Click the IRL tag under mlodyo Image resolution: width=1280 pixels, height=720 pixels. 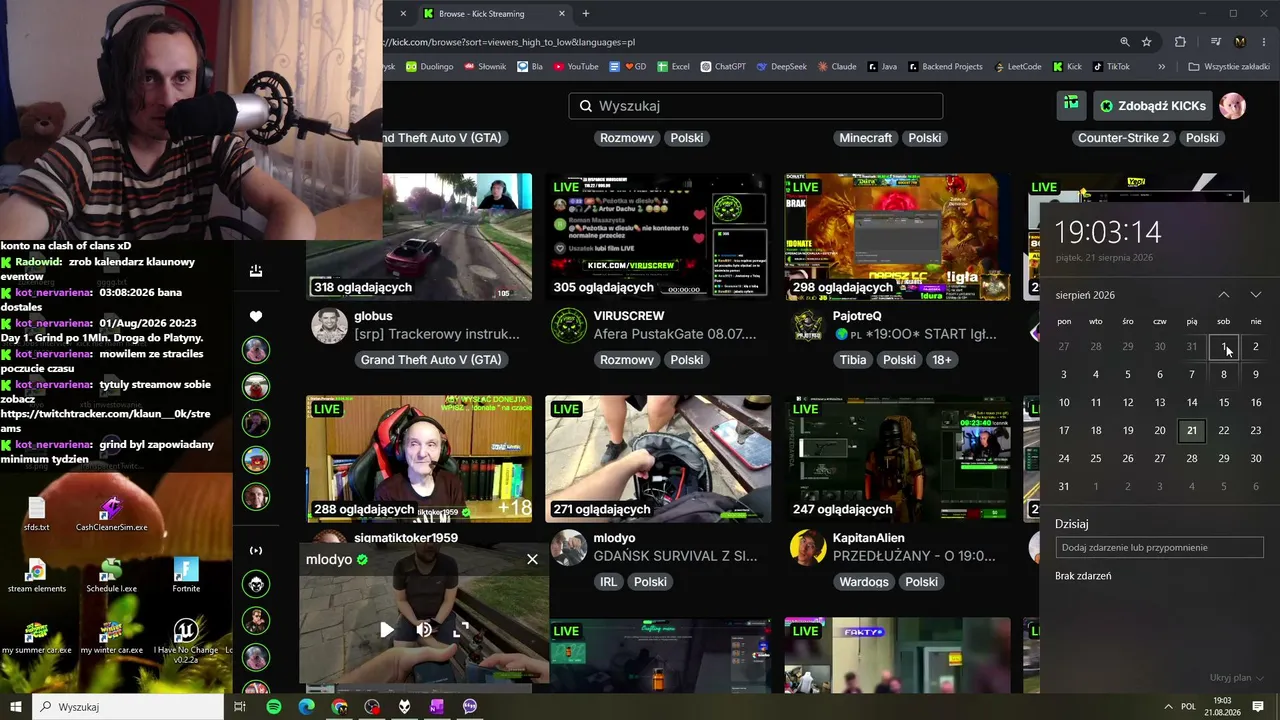click(608, 582)
